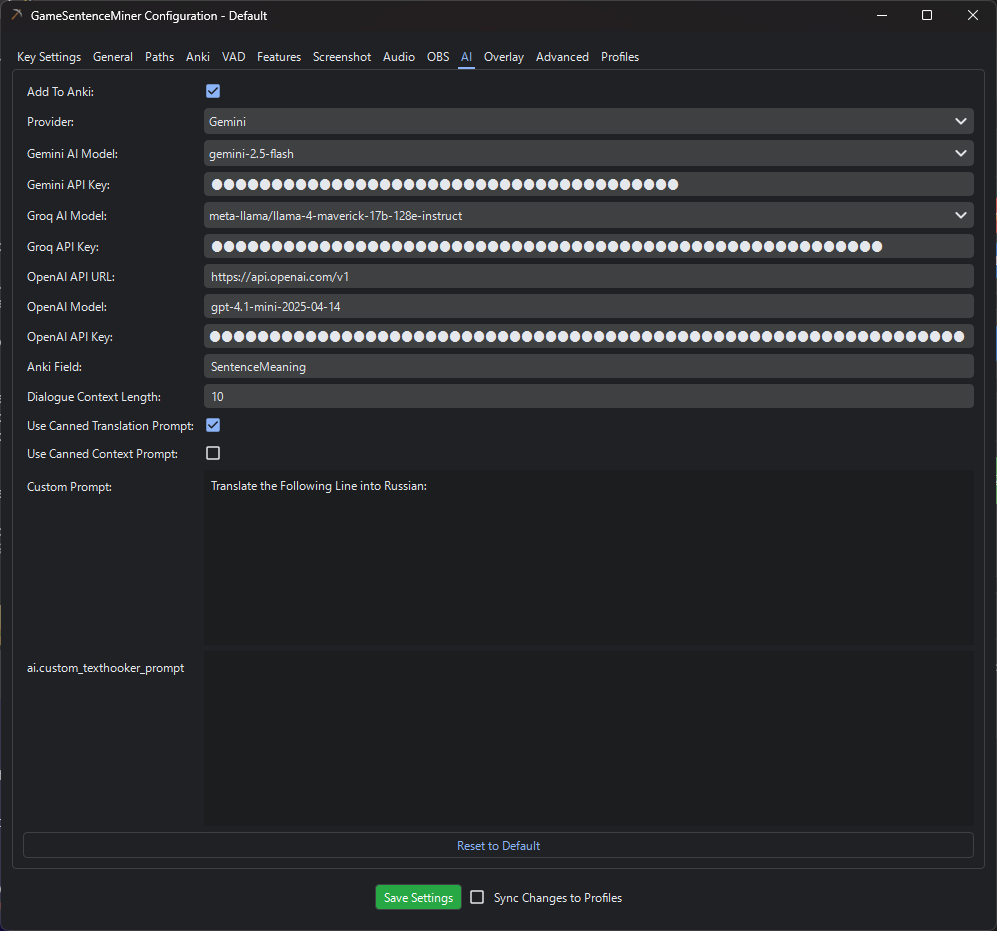Open the Anki settings tab
Image resolution: width=997 pixels, height=931 pixels.
click(x=197, y=57)
